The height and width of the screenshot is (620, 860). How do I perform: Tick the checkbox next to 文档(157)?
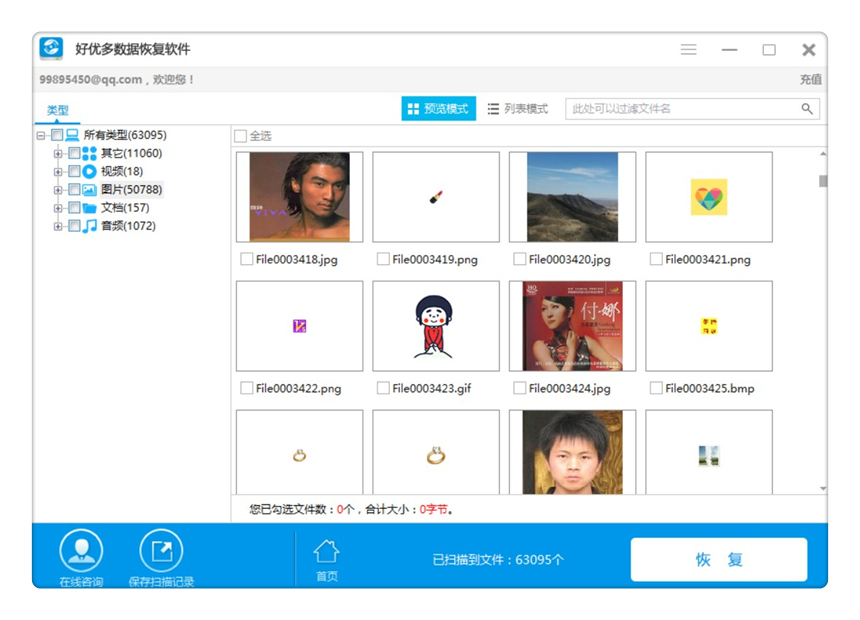pos(73,207)
